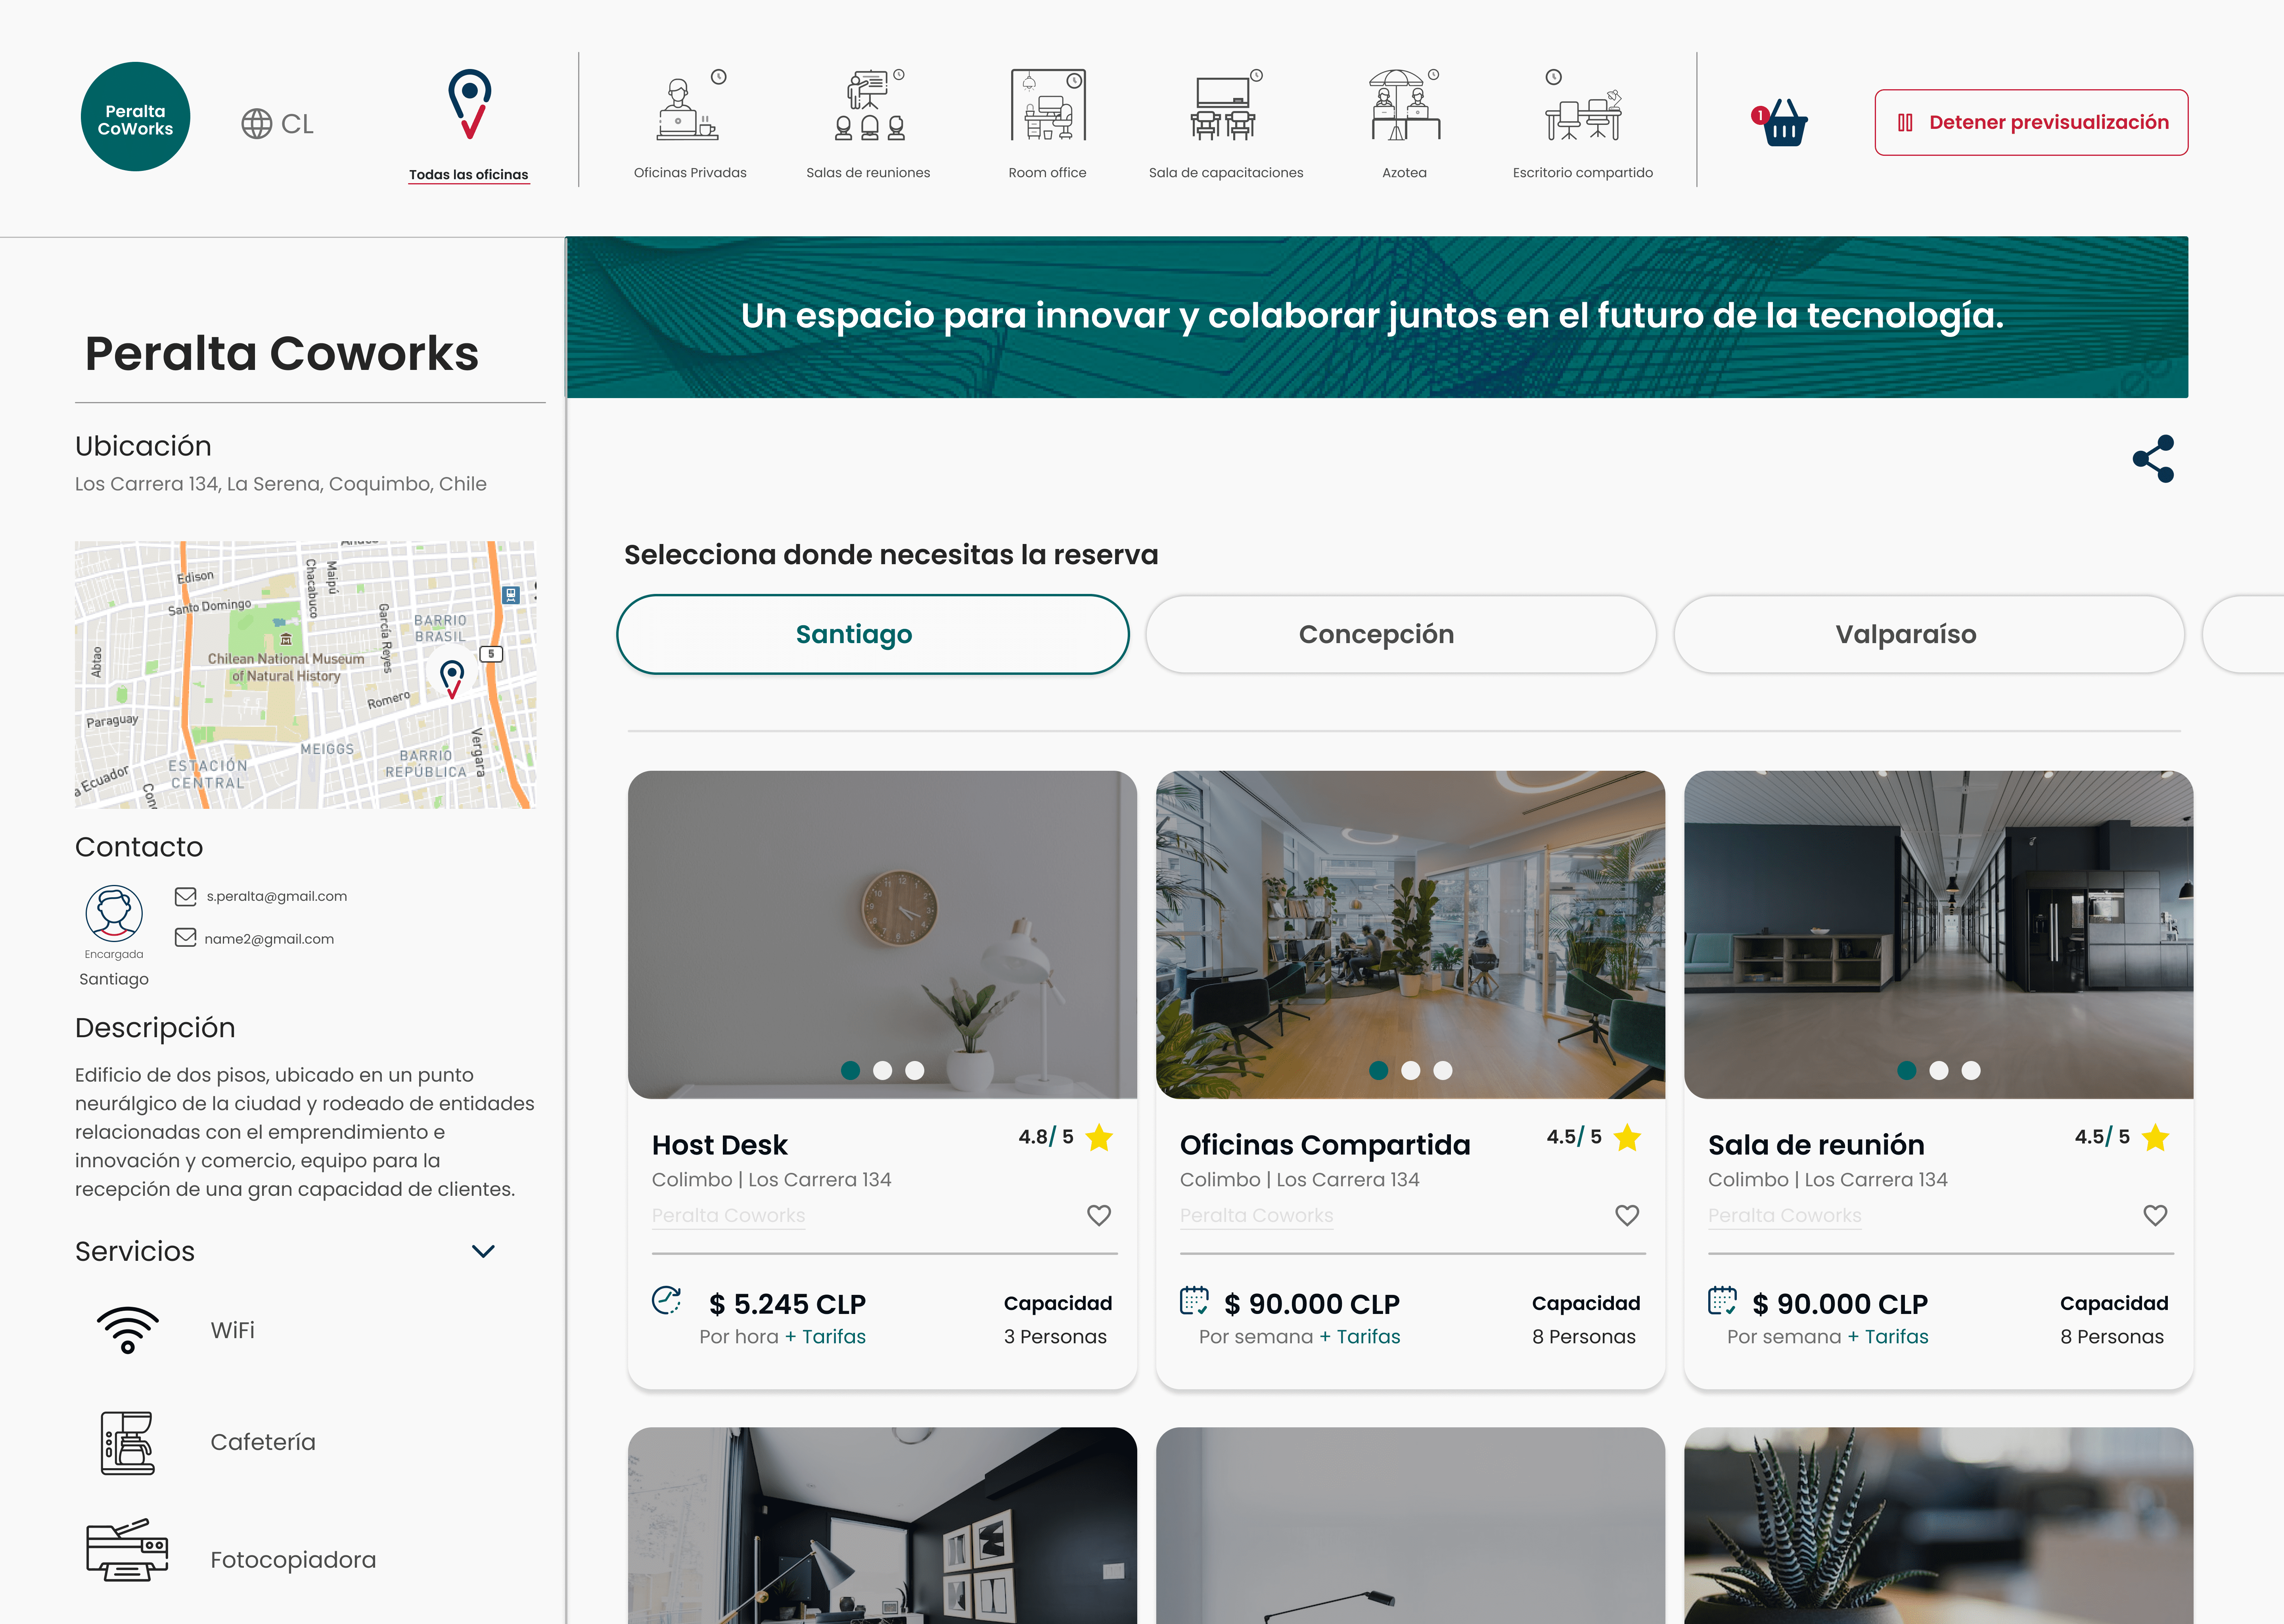Open the Oficinas Compartida card photo
The height and width of the screenshot is (1624, 2284).
1410,934
